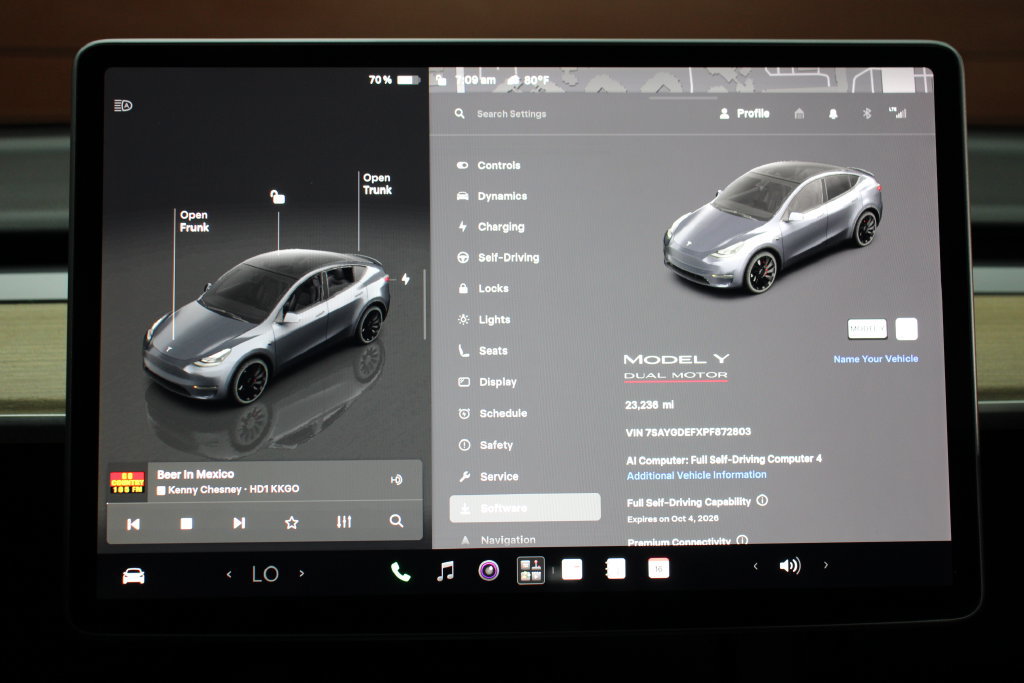Tap the battery percentage indicator
This screenshot has height=683, width=1024.
click(x=394, y=80)
